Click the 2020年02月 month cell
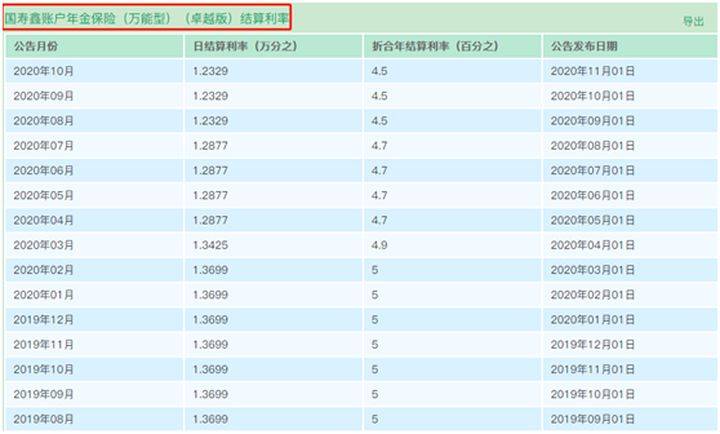Viewport: 720px width, 434px height. click(x=44, y=270)
